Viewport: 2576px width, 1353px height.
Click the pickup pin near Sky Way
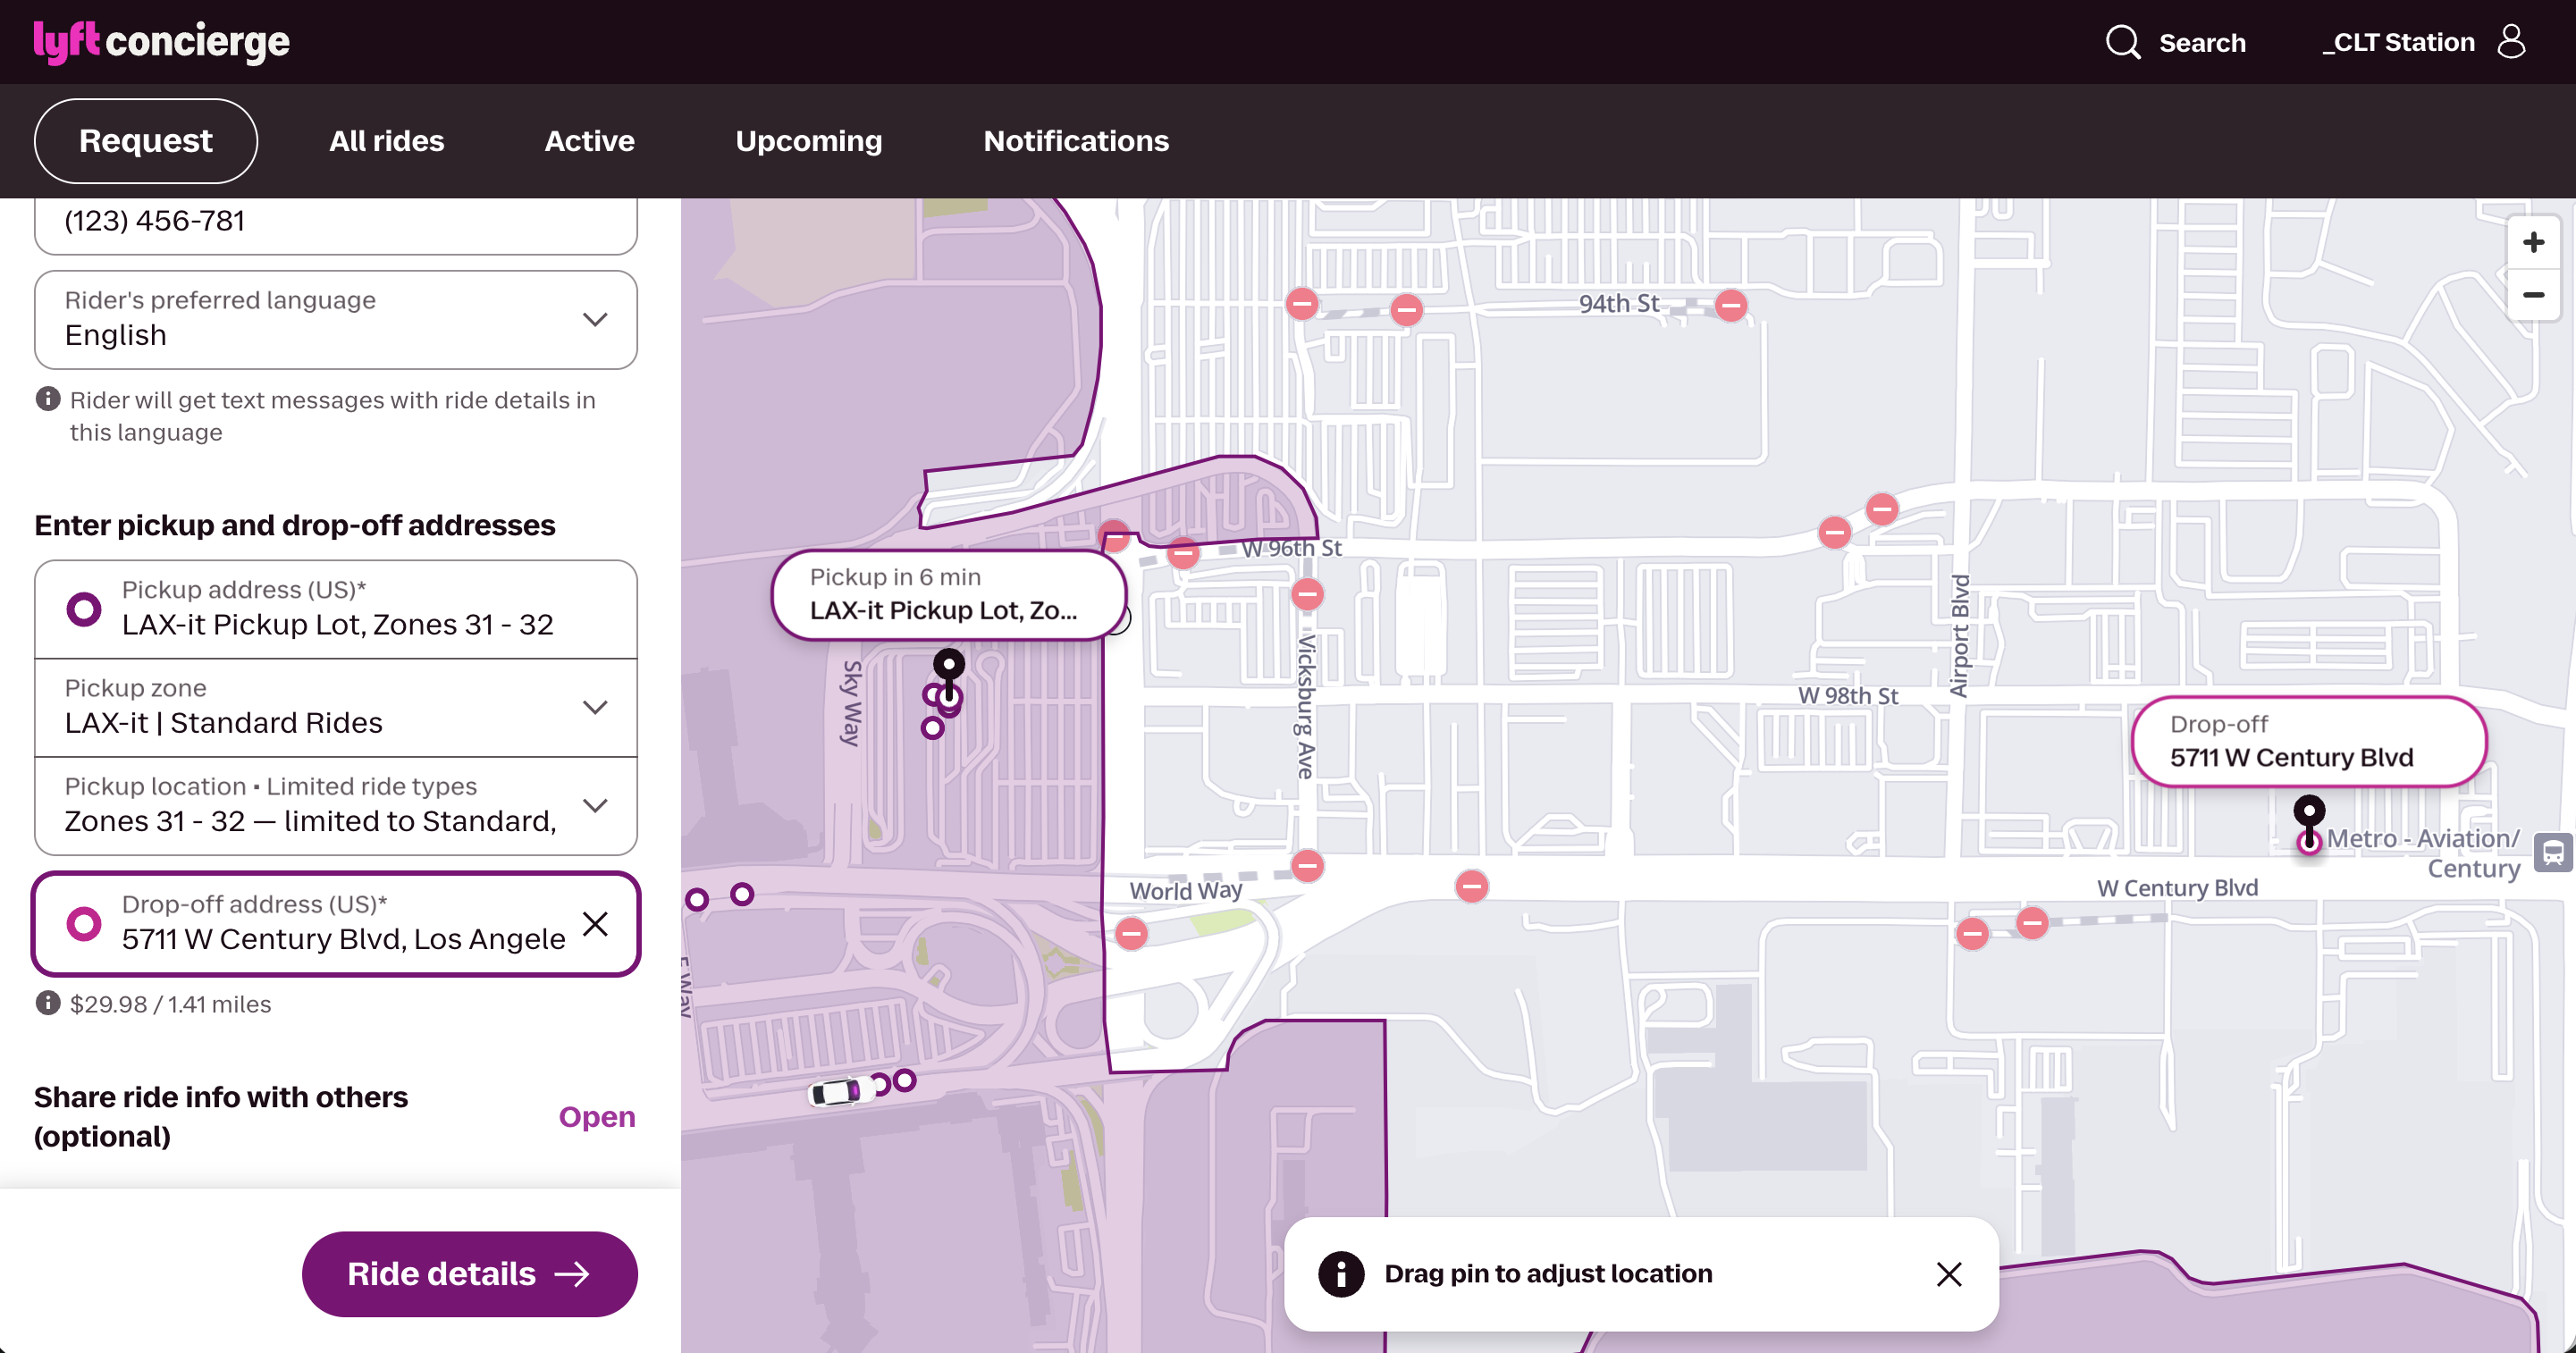[948, 666]
